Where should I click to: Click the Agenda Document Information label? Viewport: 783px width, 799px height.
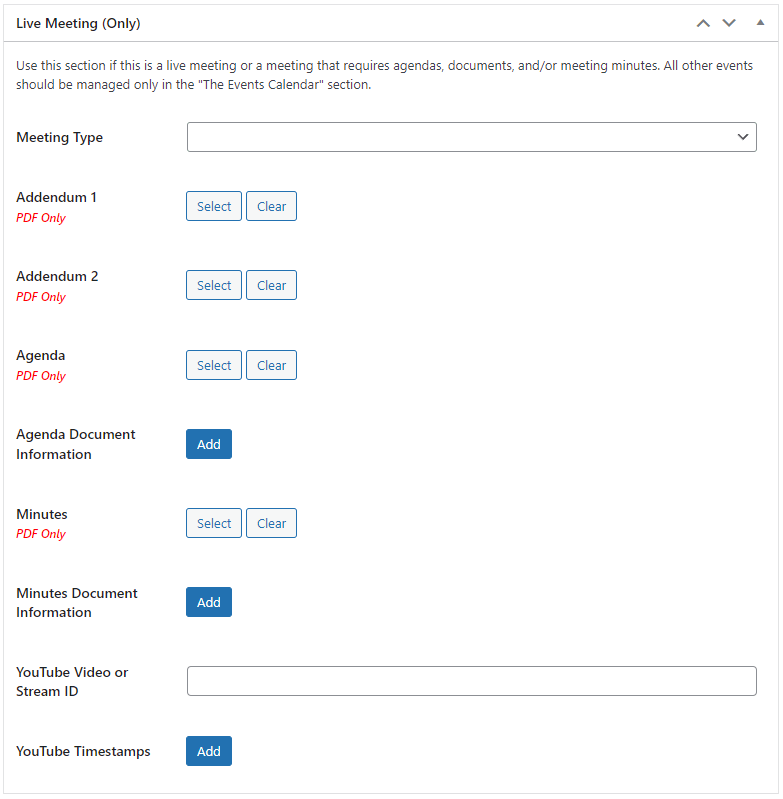76,444
